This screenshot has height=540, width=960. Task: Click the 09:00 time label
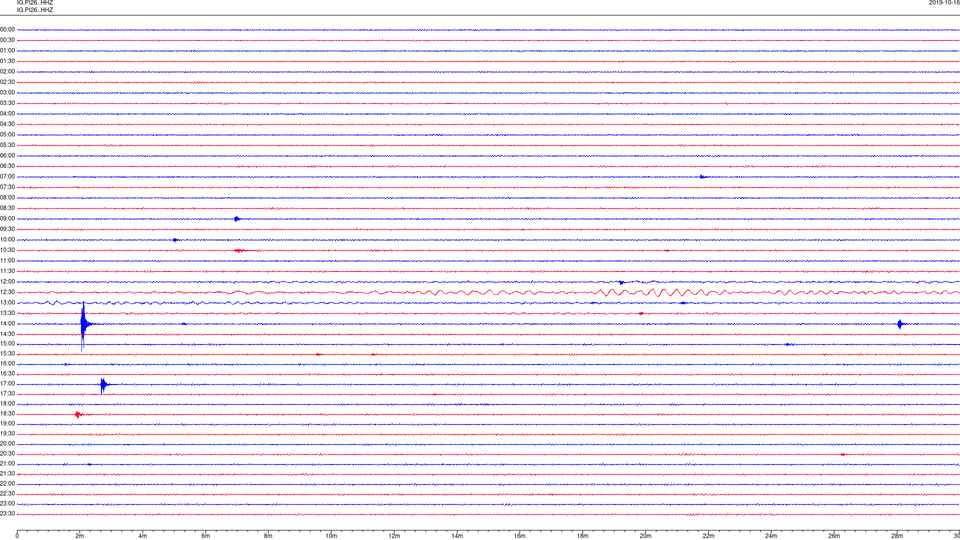point(7,219)
